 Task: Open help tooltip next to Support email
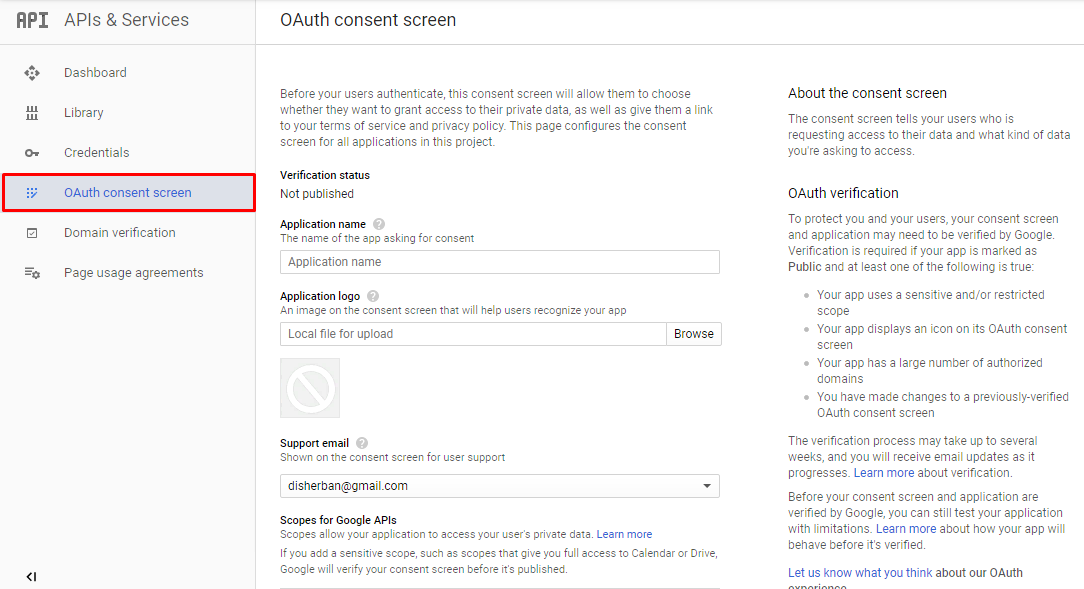362,443
